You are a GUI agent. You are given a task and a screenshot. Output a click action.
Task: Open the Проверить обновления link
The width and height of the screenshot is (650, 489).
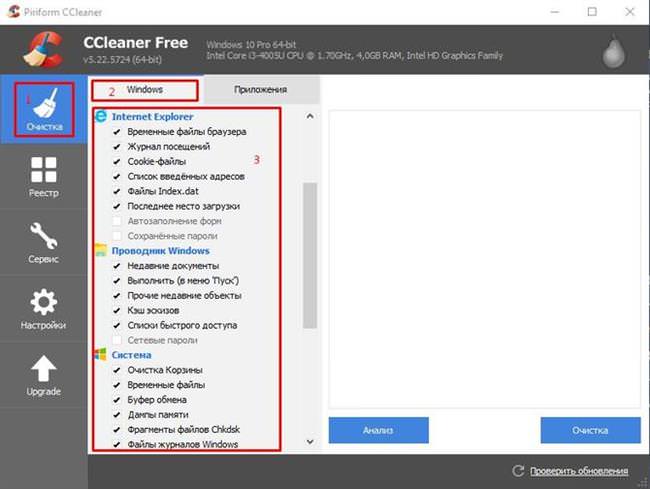[x=579, y=471]
